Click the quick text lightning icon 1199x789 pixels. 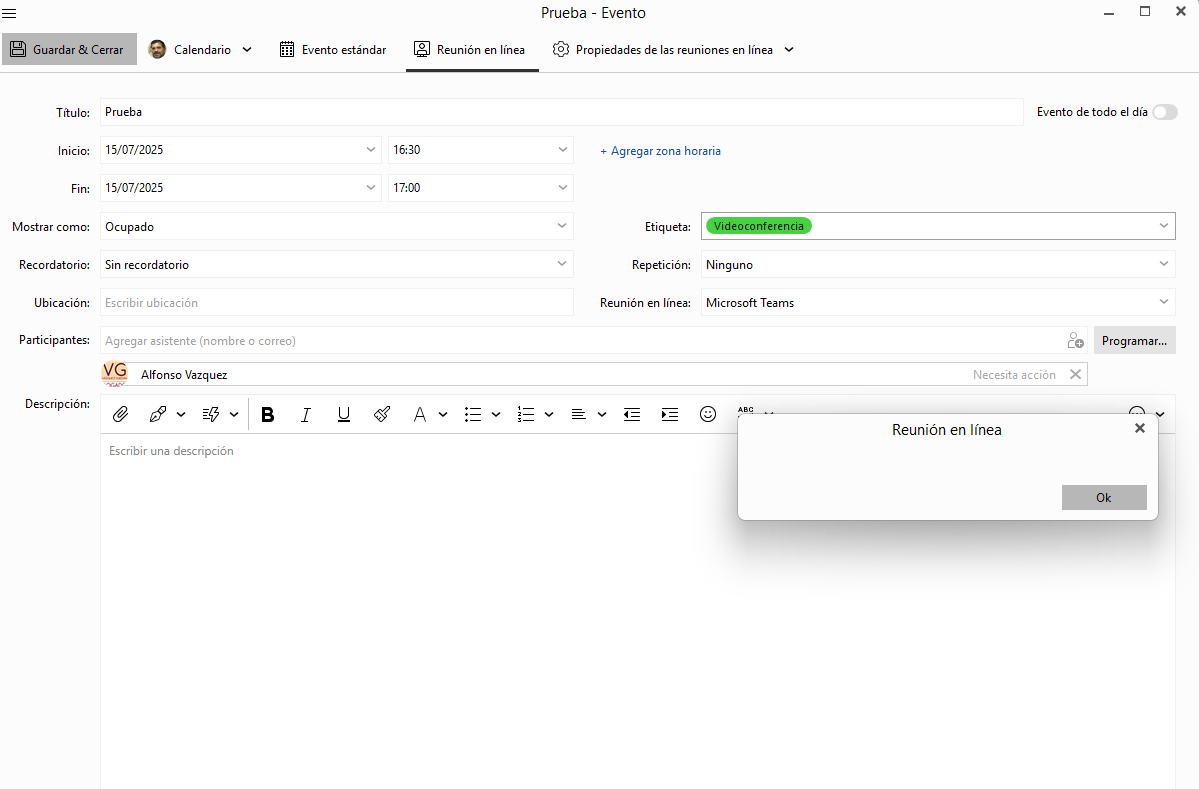click(211, 414)
